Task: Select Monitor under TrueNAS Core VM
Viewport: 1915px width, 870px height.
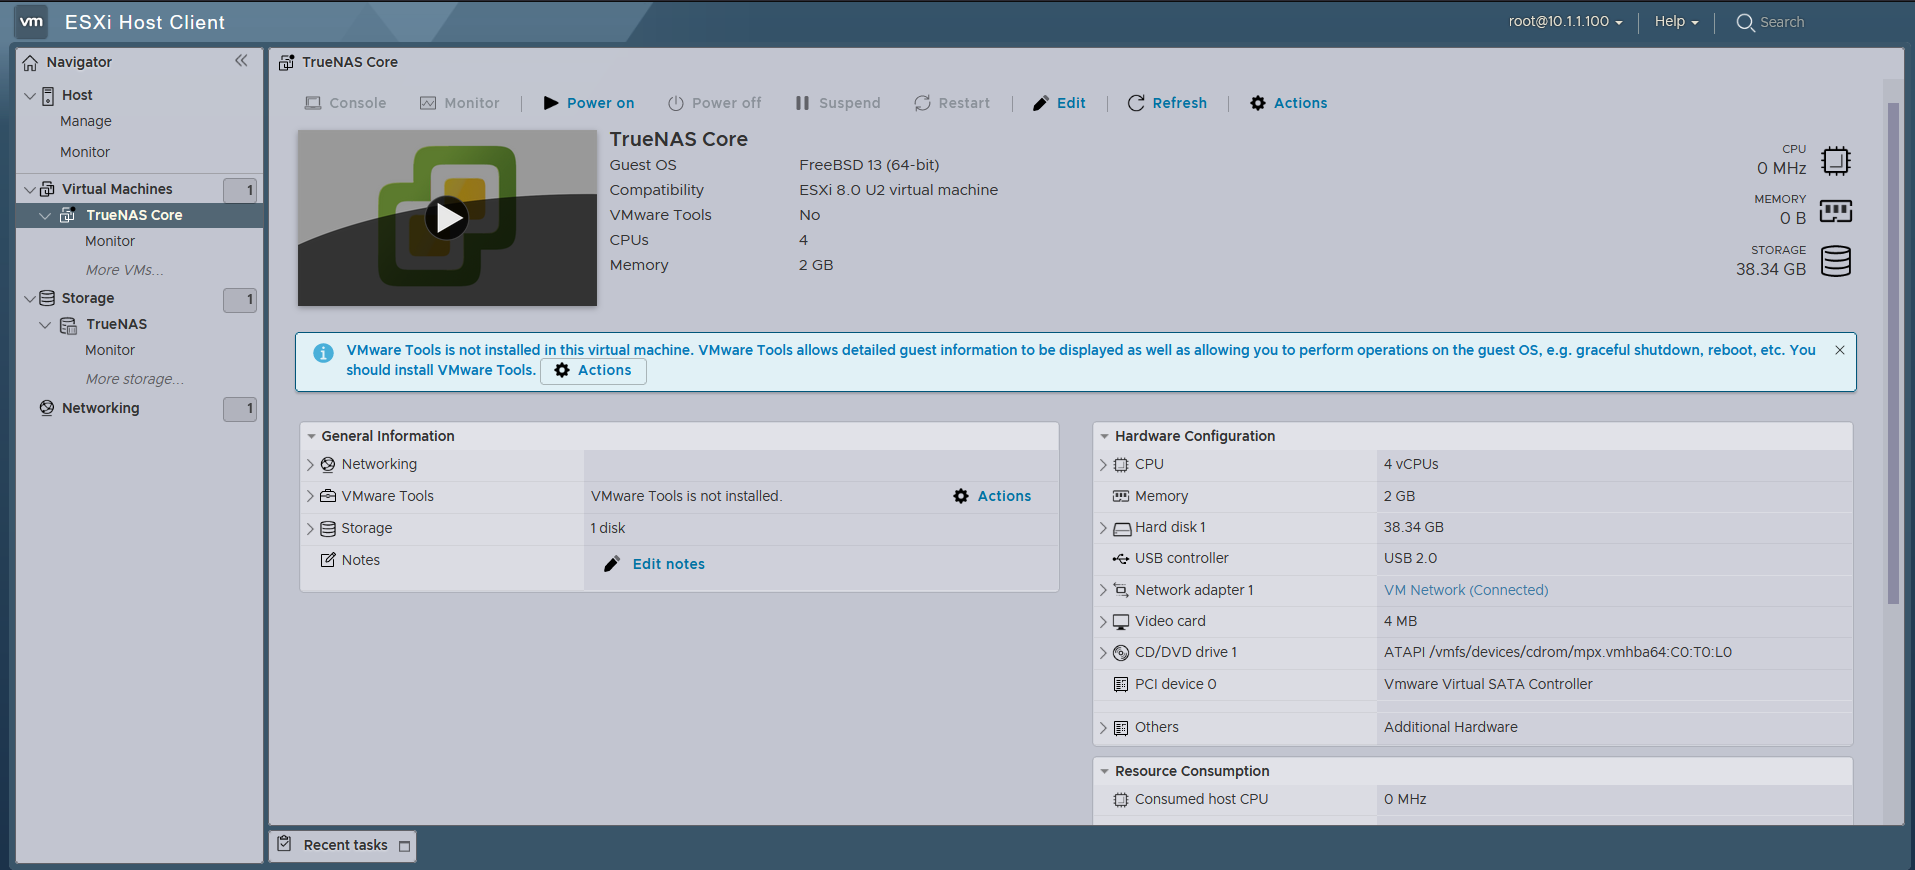Action: point(110,241)
